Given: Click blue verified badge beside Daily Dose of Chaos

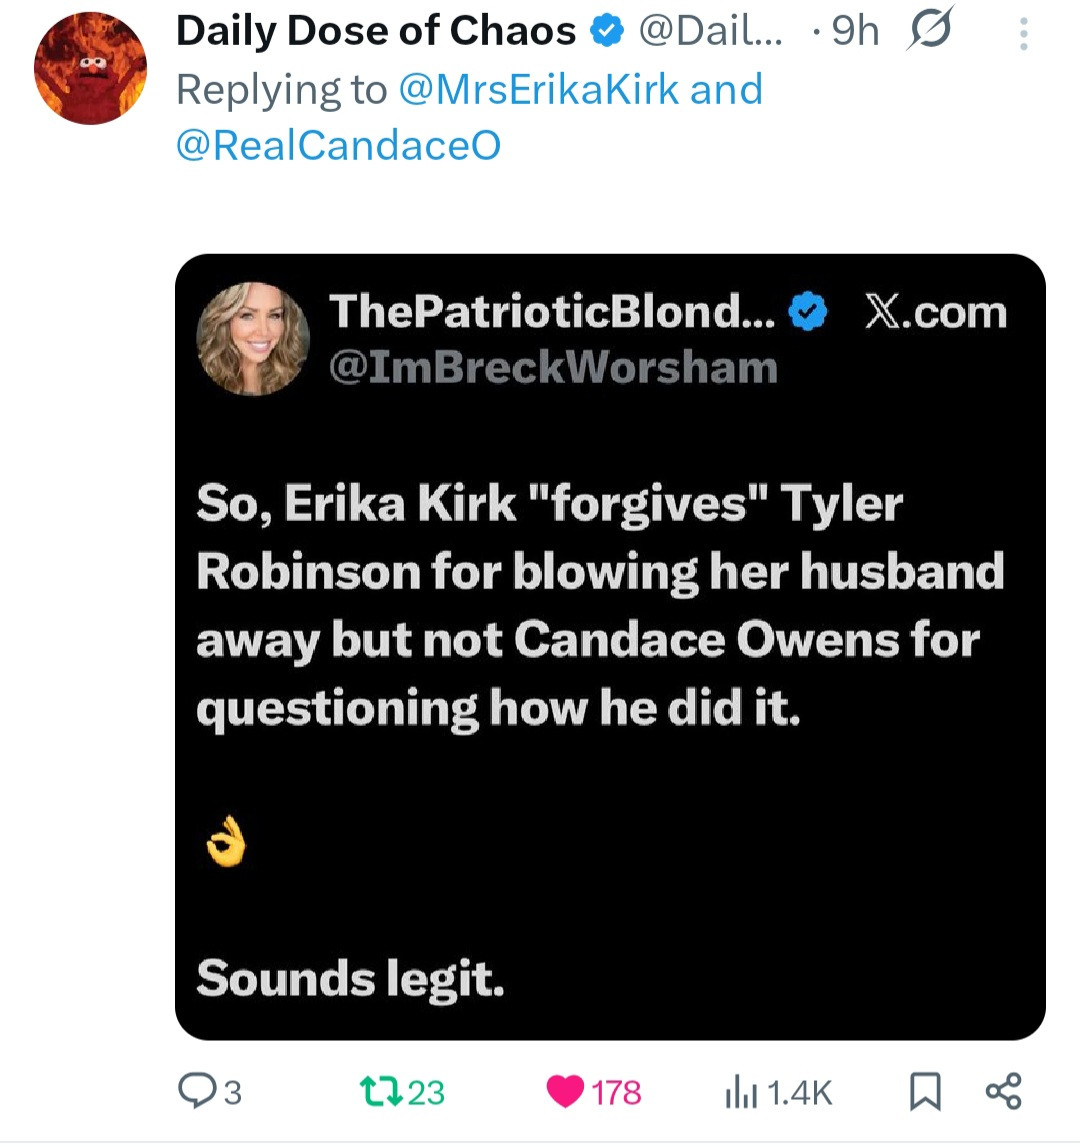Looking at the screenshot, I should (x=605, y=32).
